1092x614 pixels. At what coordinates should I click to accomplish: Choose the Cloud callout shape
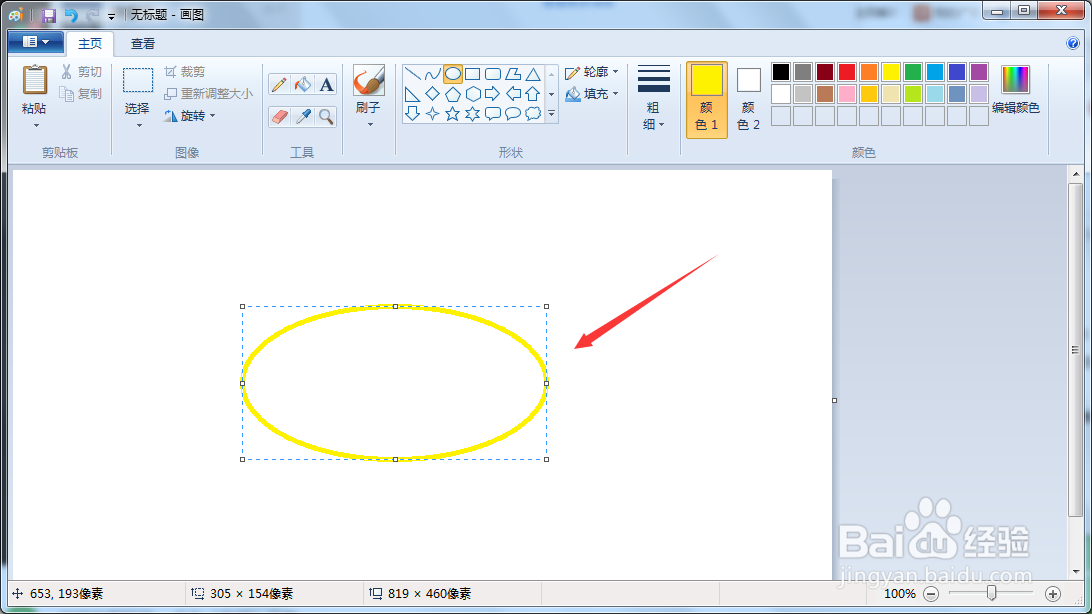click(x=533, y=113)
